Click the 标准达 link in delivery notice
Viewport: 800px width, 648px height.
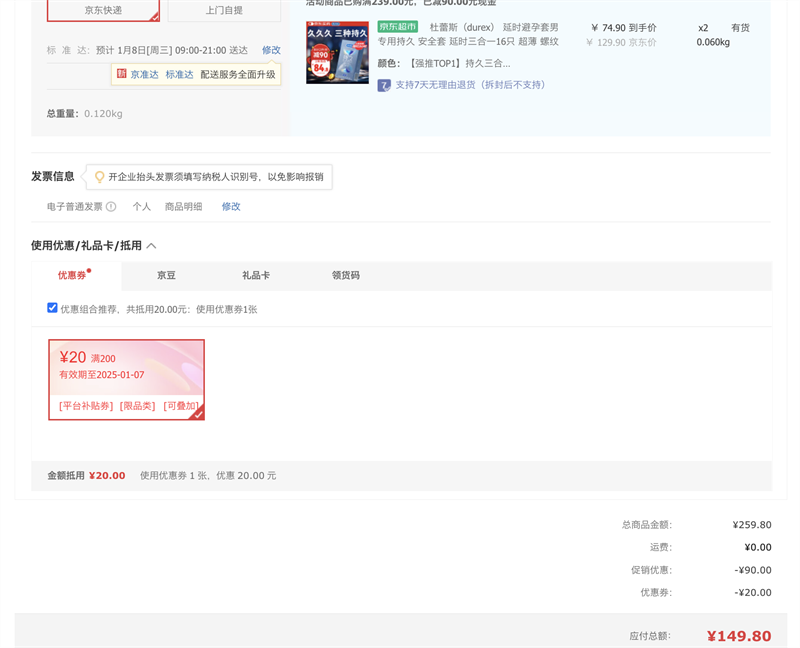[x=179, y=75]
